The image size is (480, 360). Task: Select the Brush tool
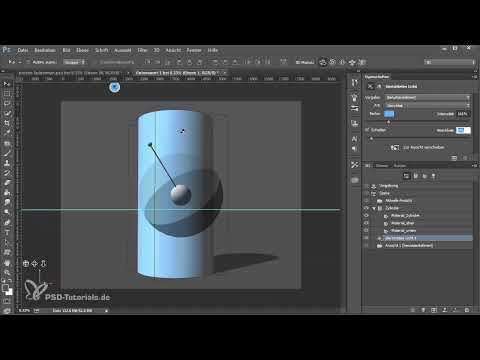(x=7, y=153)
